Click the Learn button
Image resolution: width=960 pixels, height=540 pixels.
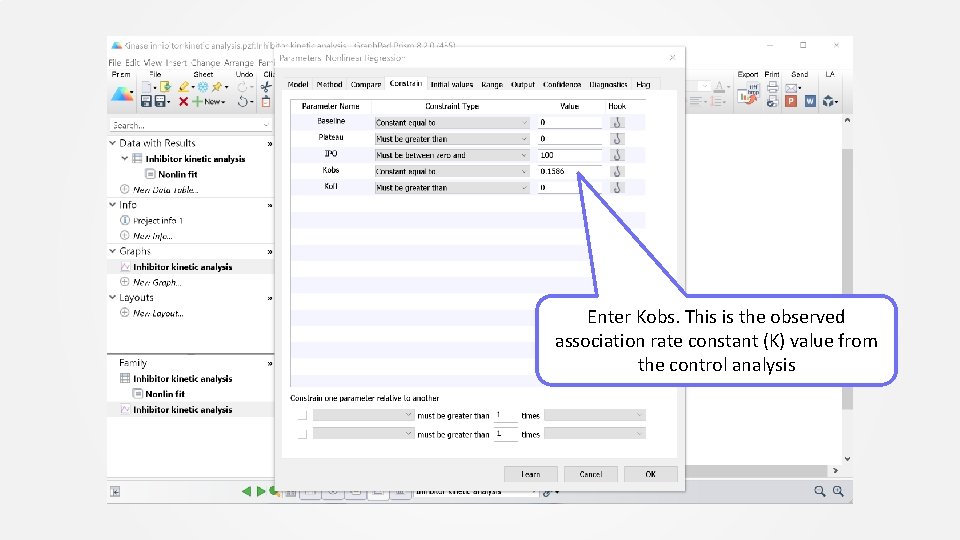tap(531, 474)
